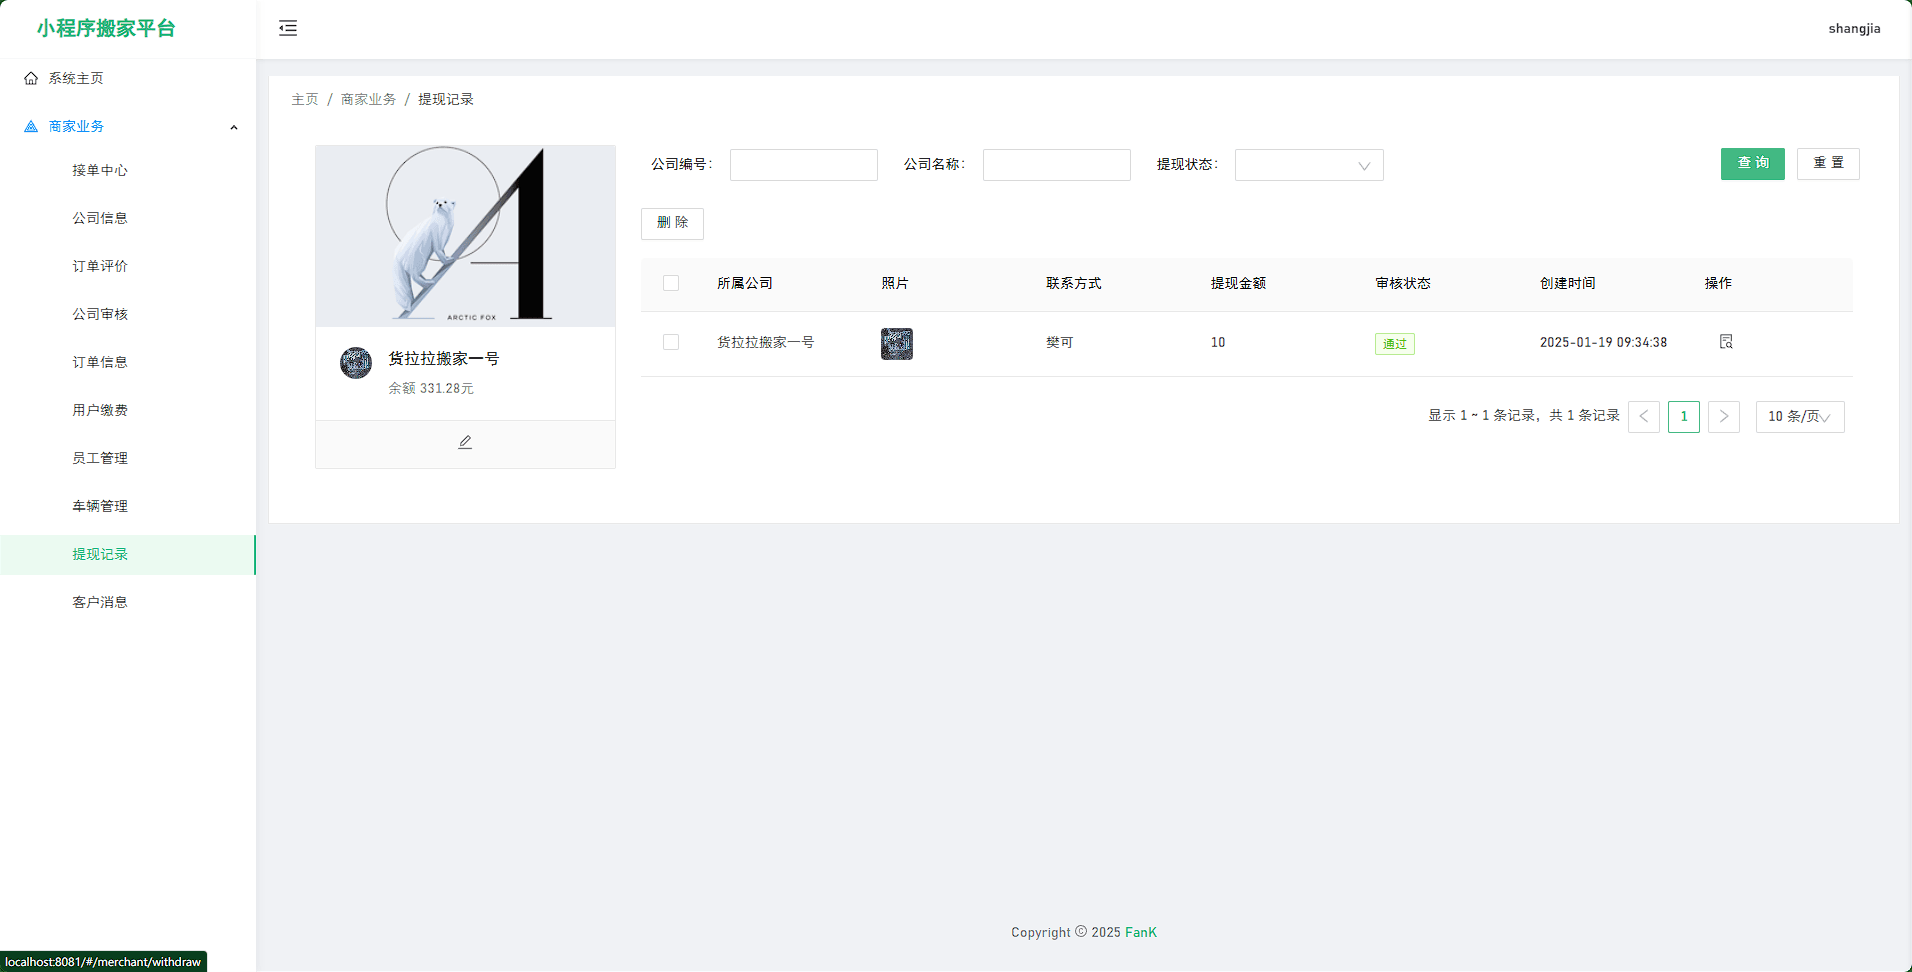Click the green 查询 button

pos(1752,164)
